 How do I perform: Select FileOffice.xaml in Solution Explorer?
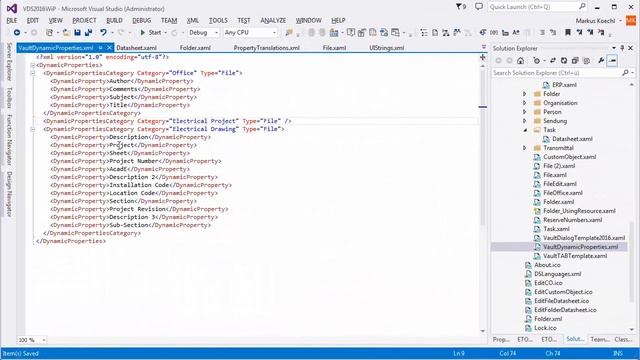click(x=562, y=193)
